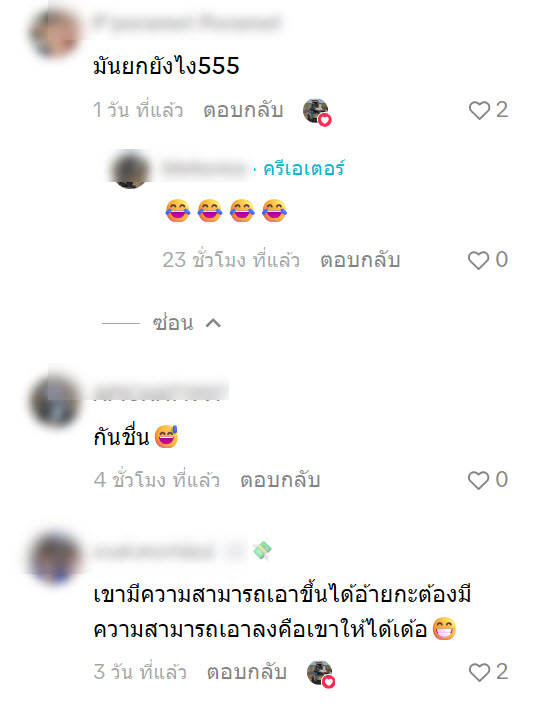Reply to the creator's emoji comment
The image size is (537, 726).
(x=360, y=260)
